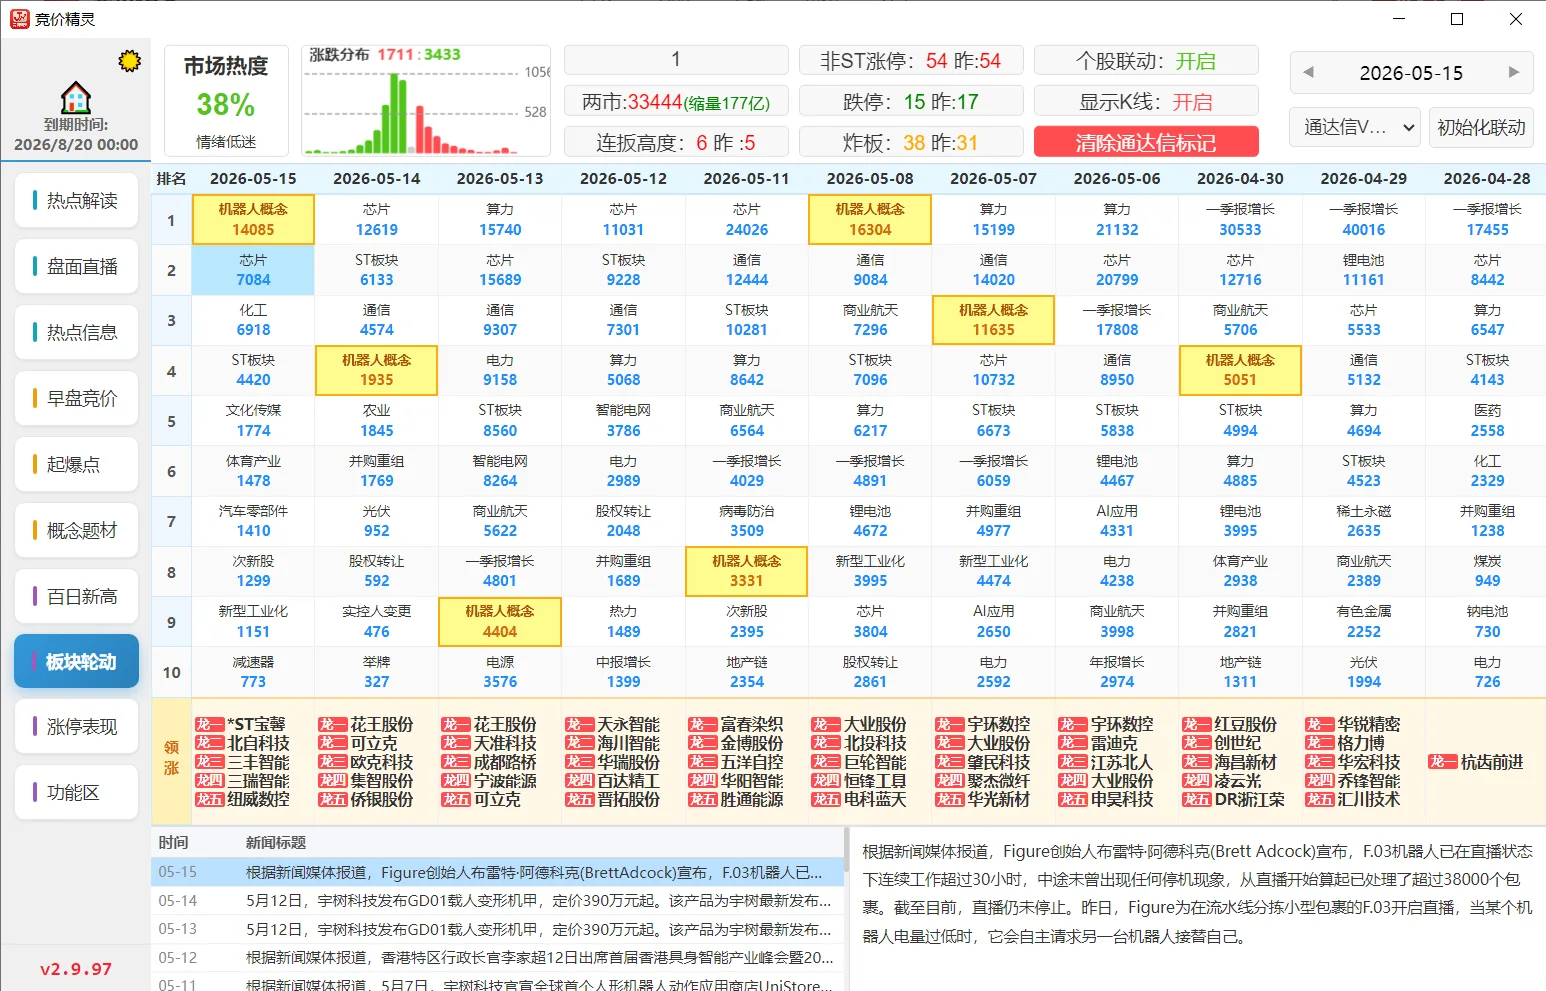
Task: Click the red 清除通达信标记 button
Action: click(1146, 142)
